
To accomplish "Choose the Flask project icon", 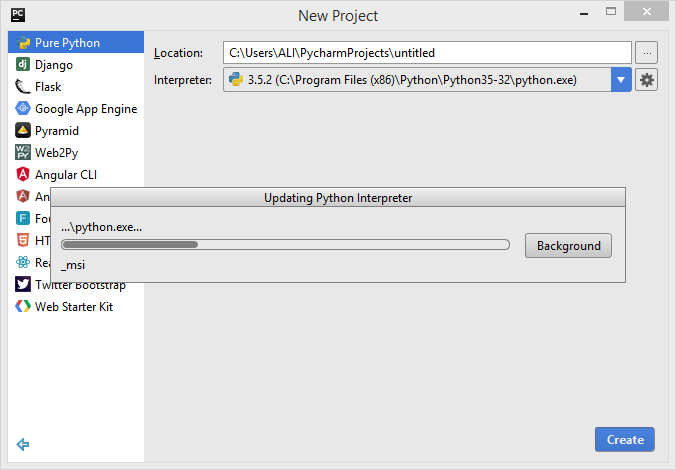I will pyautogui.click(x=23, y=86).
